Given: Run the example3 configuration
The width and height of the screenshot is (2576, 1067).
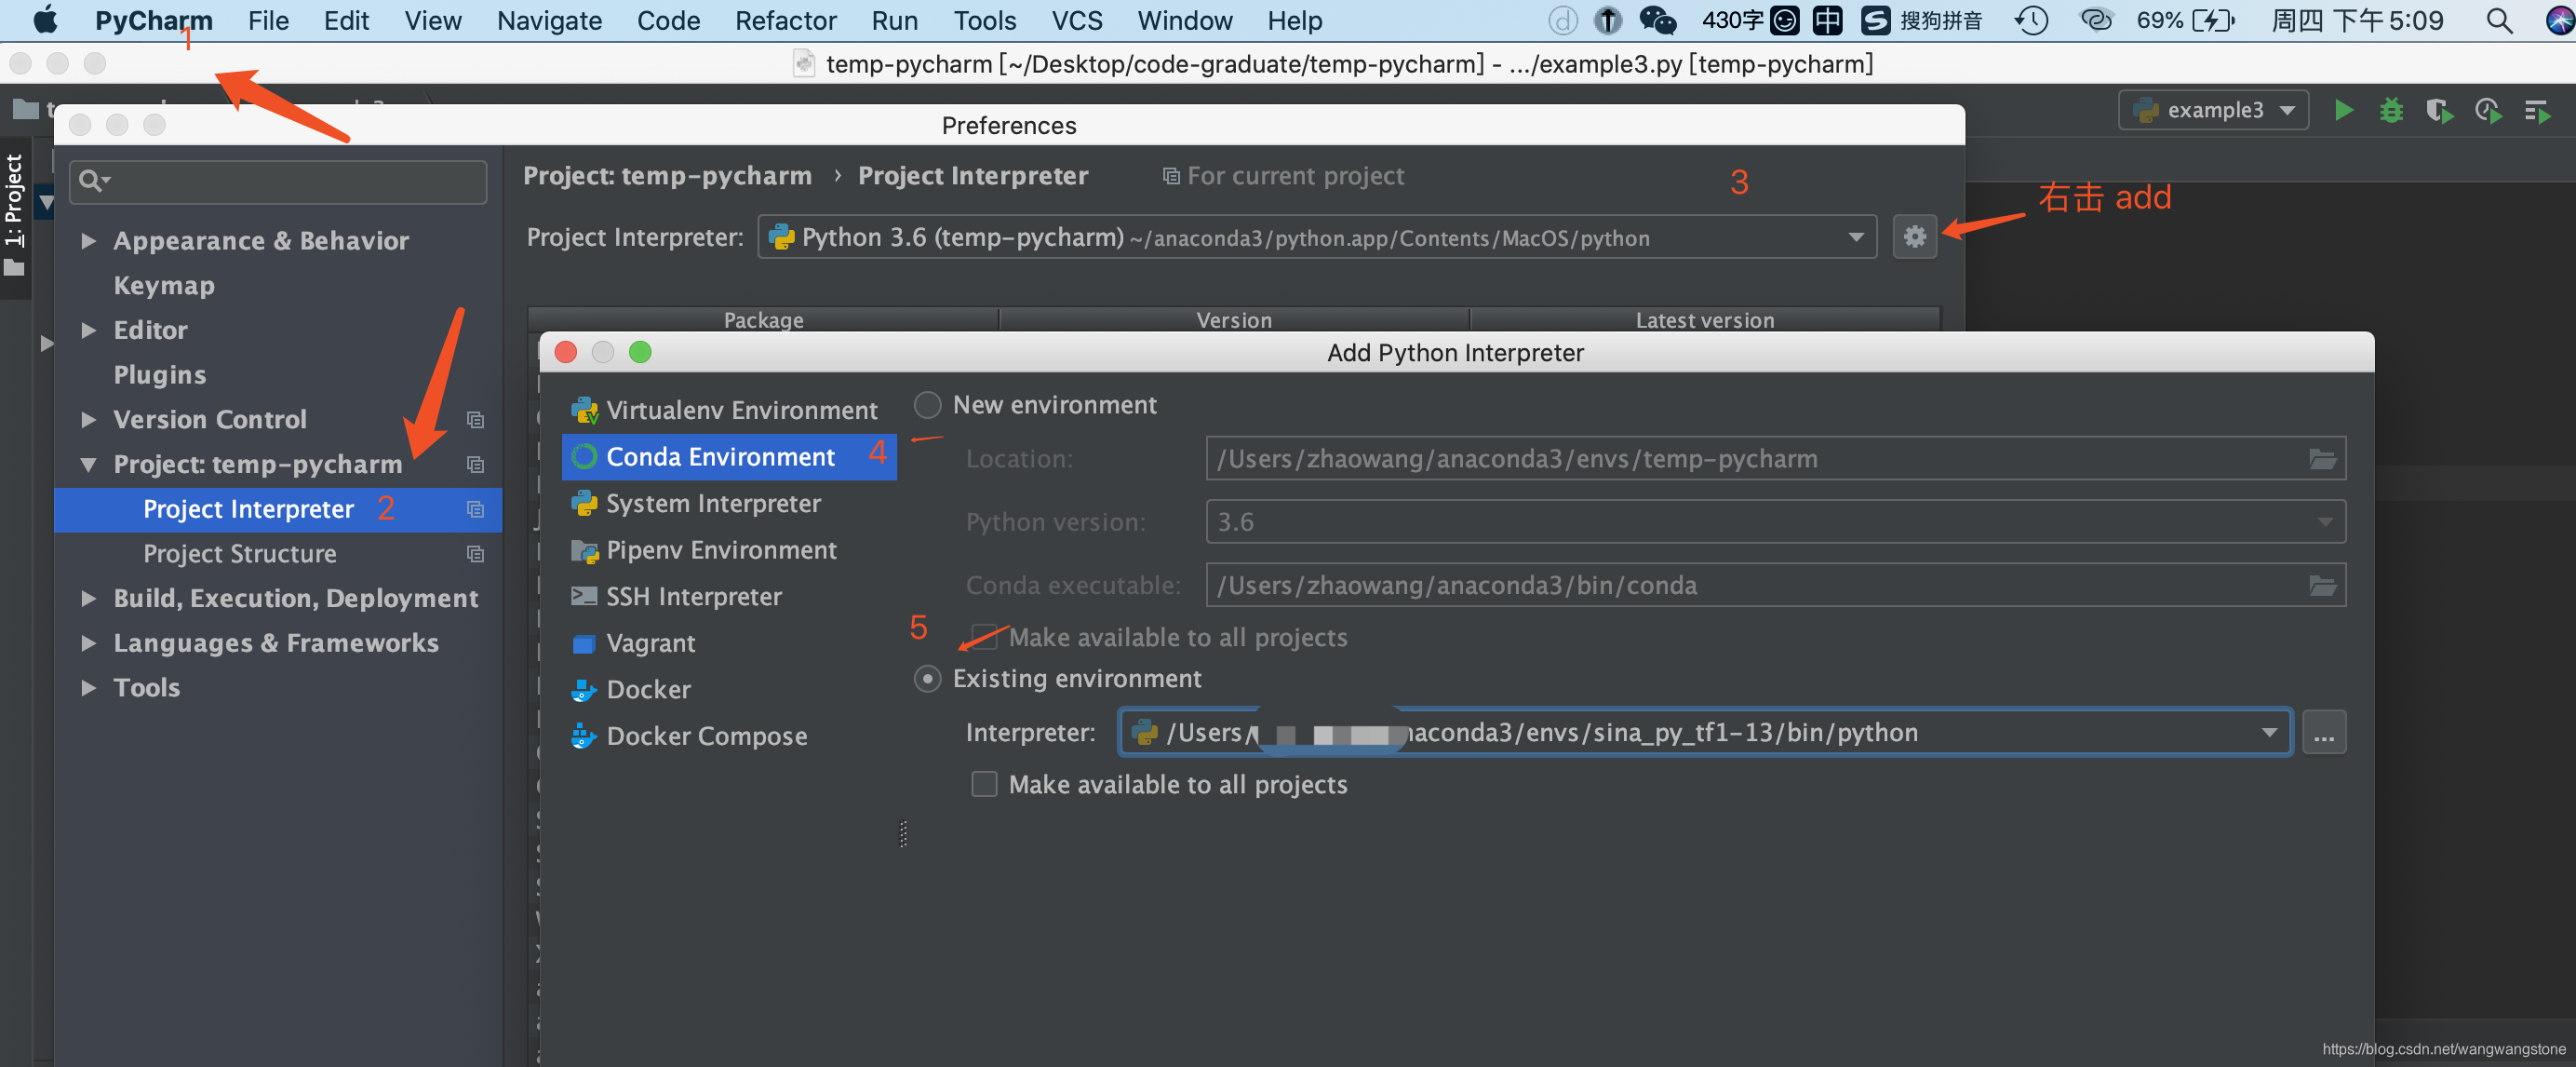Looking at the screenshot, I should [x=2343, y=110].
